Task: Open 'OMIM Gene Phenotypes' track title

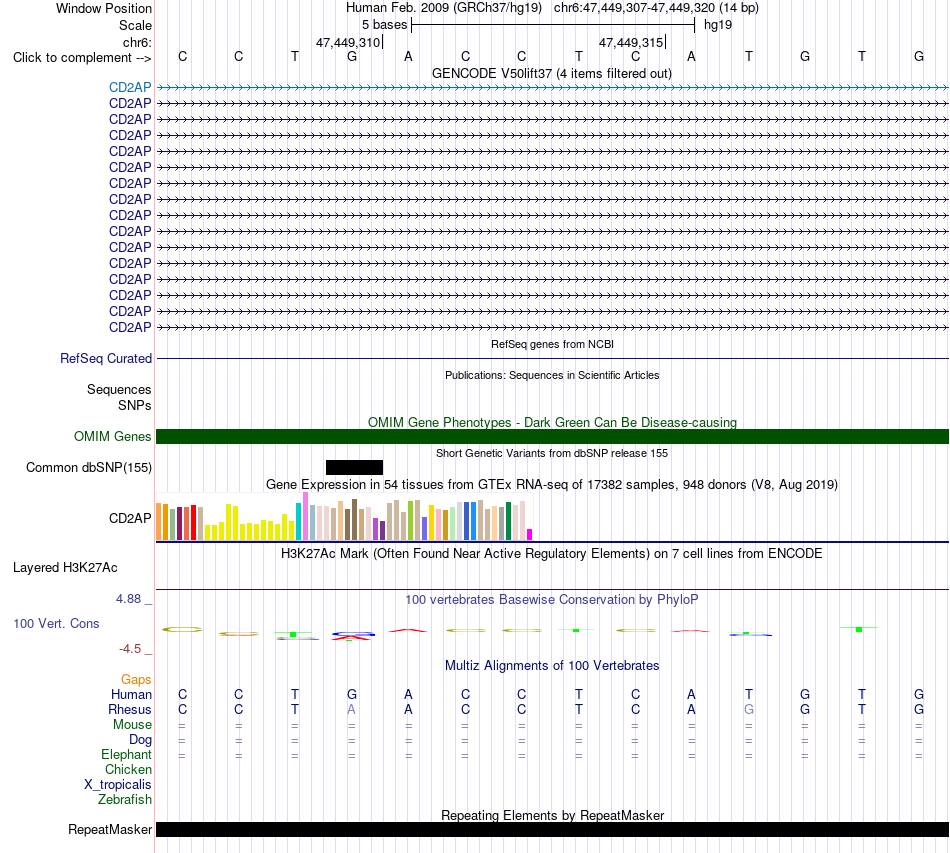Action: click(x=552, y=422)
